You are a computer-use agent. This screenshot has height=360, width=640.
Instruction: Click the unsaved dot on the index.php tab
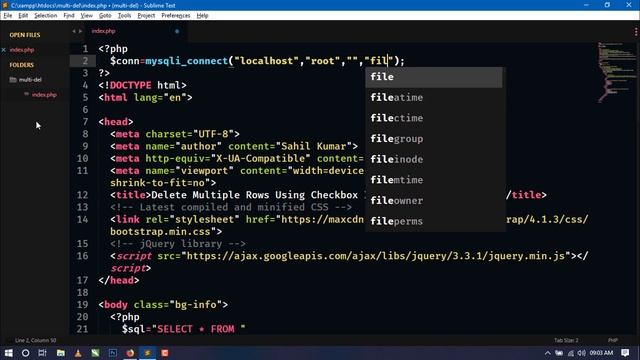point(177,31)
